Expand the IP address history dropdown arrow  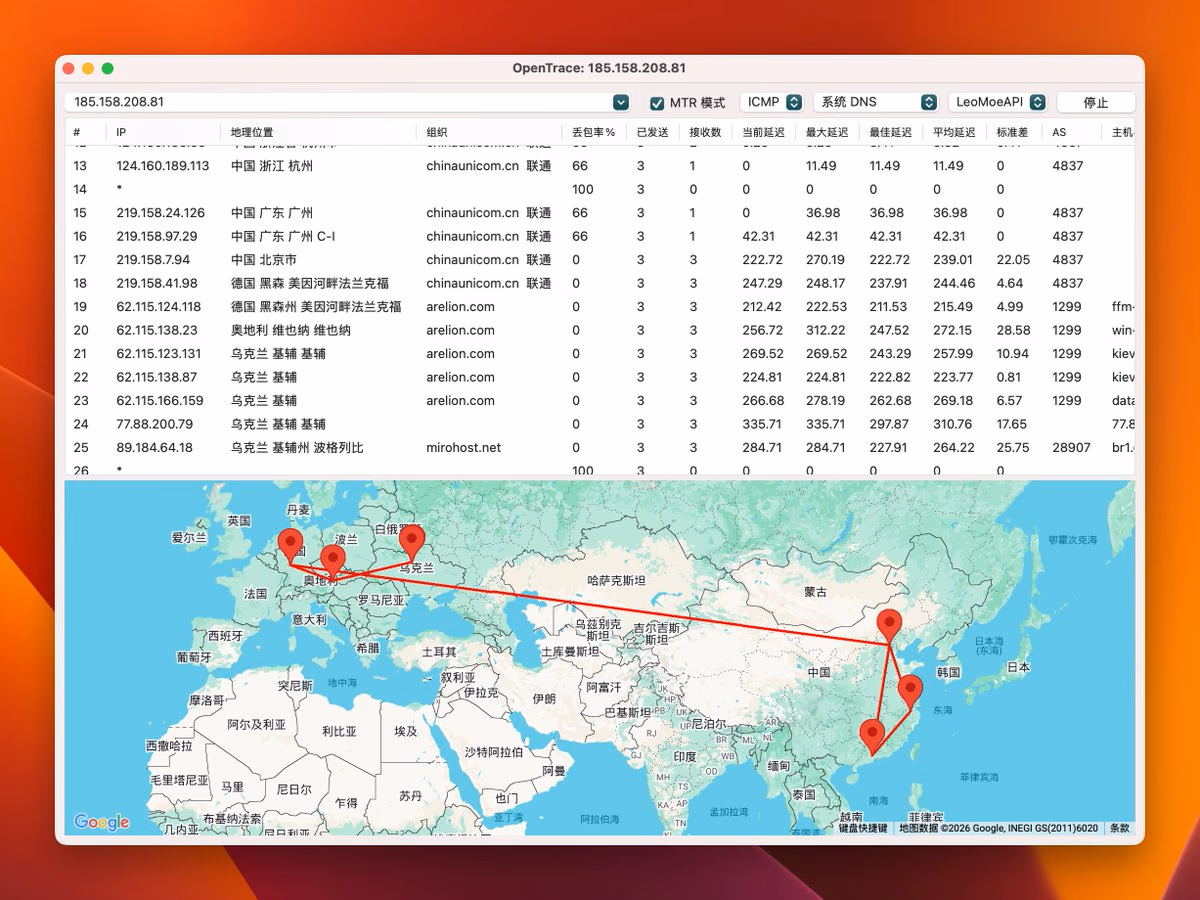tap(620, 101)
